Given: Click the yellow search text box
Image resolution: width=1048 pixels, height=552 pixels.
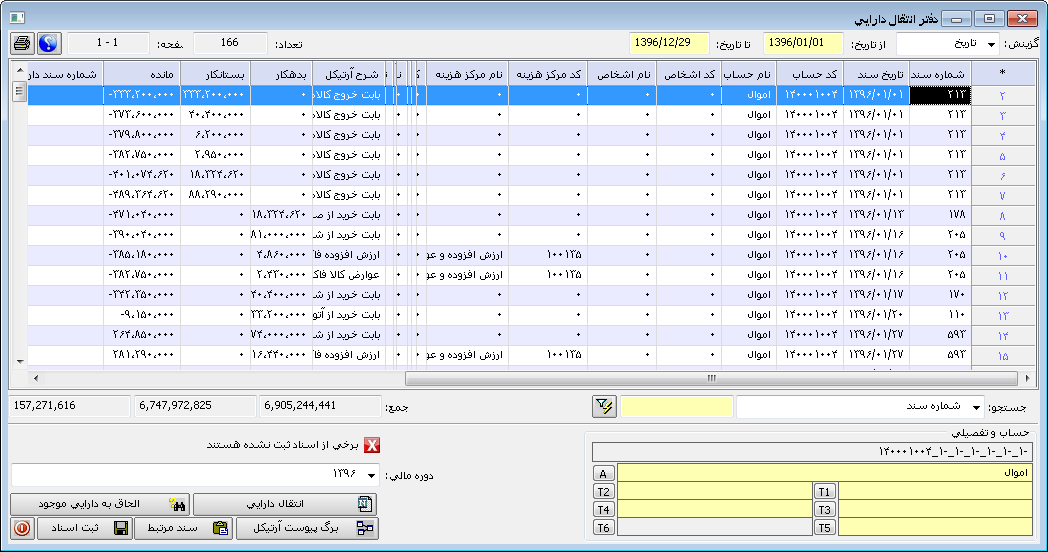Looking at the screenshot, I should pyautogui.click(x=676, y=406).
